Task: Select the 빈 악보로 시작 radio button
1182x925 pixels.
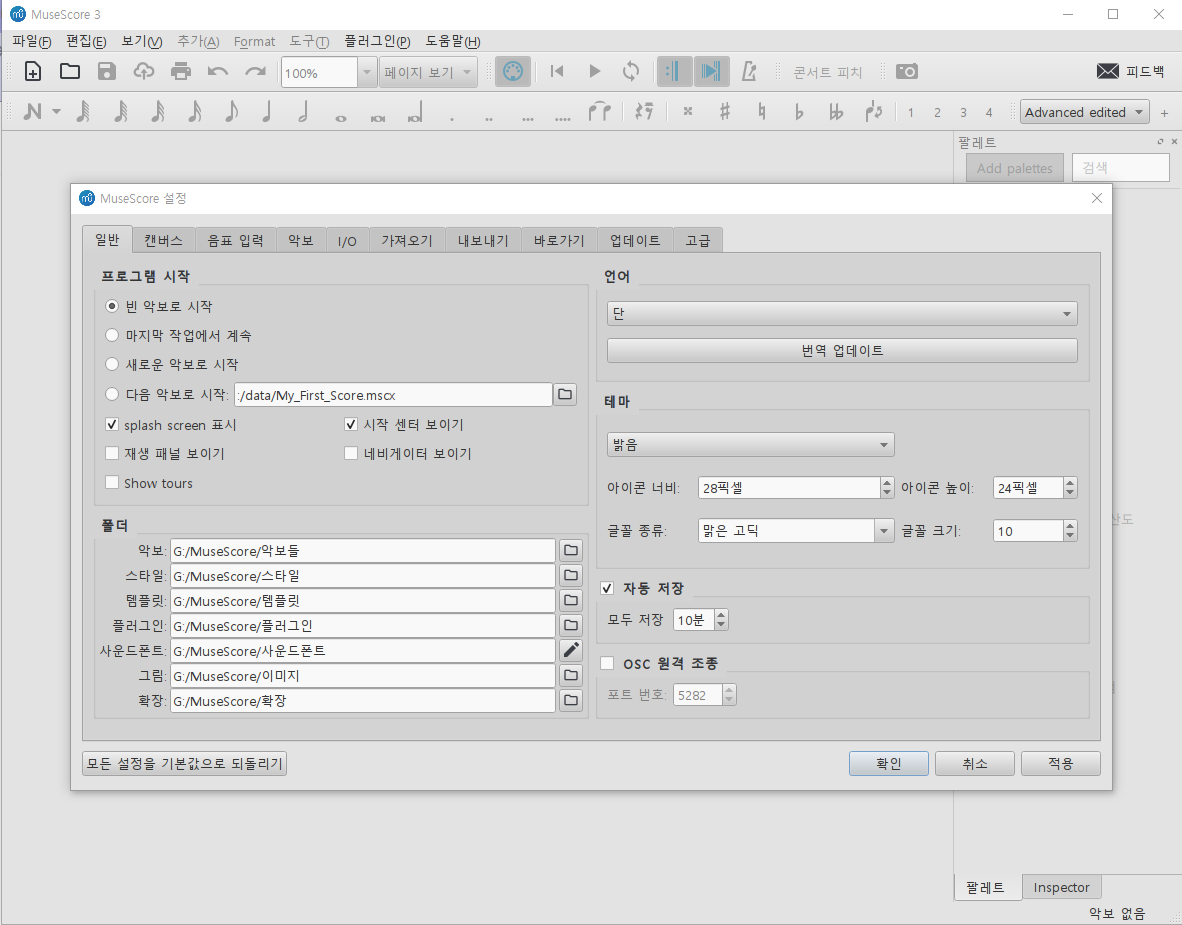Action: tap(112, 306)
